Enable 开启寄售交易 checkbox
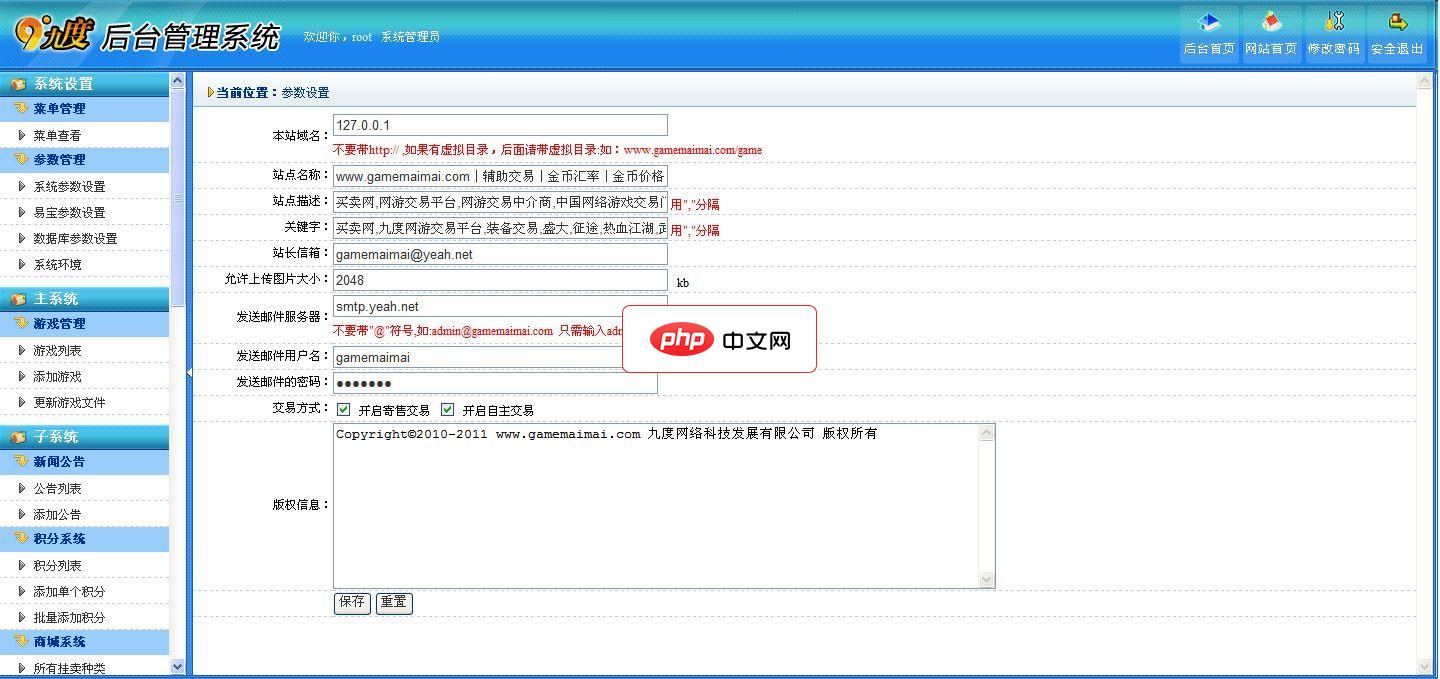 point(343,409)
